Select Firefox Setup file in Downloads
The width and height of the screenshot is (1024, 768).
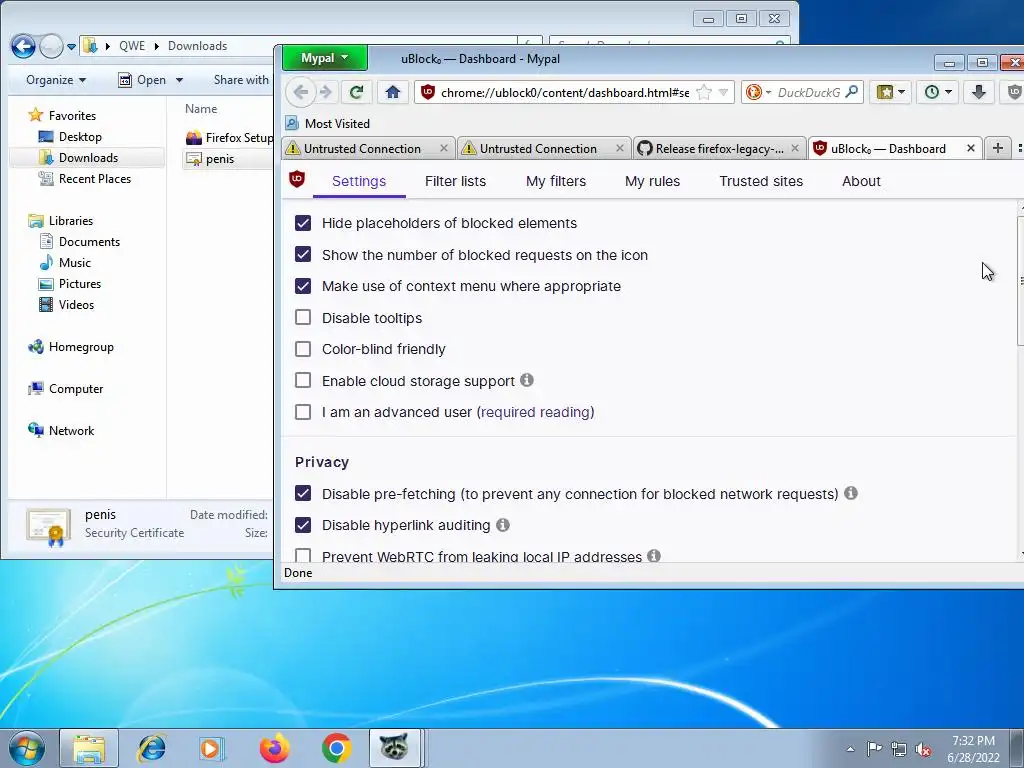[x=229, y=137]
